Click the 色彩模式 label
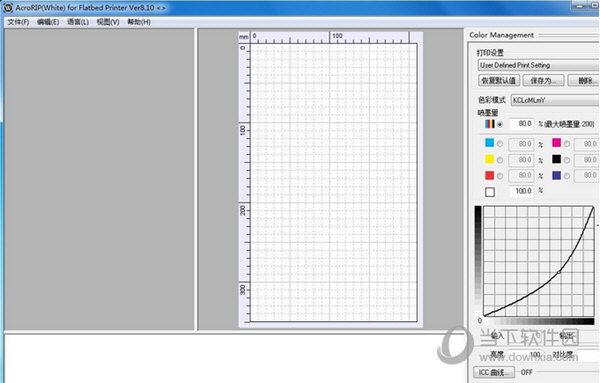This screenshot has height=383, width=600. (x=492, y=100)
